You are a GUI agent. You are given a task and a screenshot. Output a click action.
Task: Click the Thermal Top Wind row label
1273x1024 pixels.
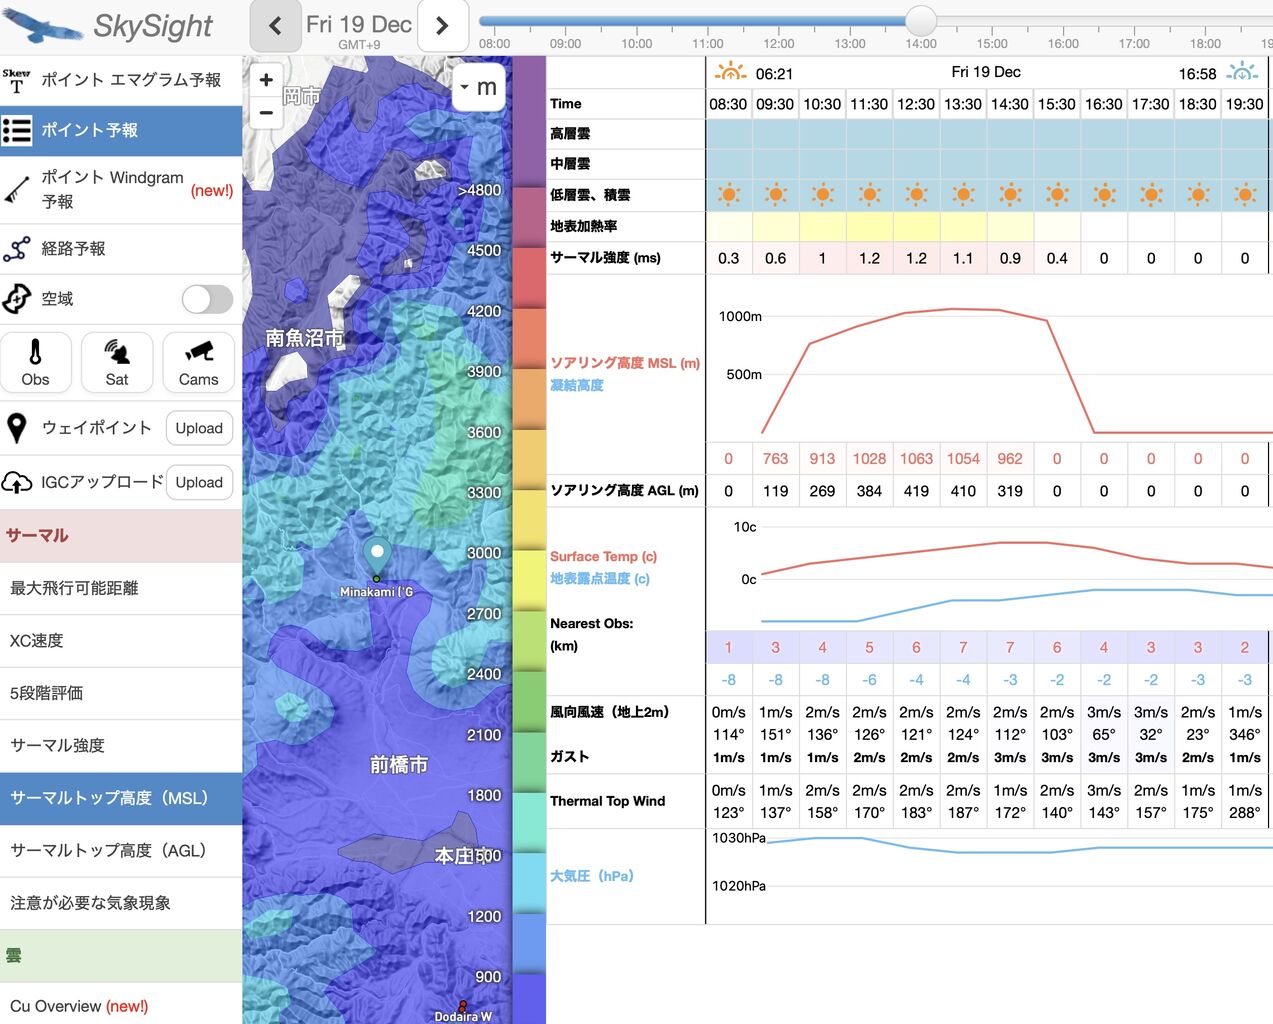[x=607, y=801]
